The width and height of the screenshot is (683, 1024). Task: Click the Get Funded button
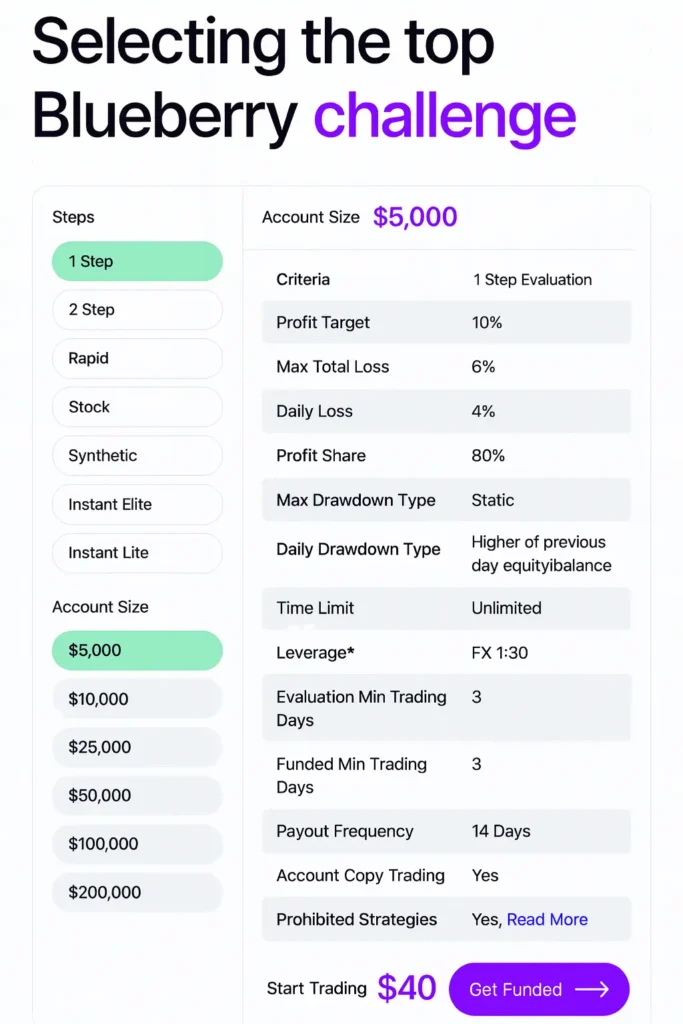[539, 989]
